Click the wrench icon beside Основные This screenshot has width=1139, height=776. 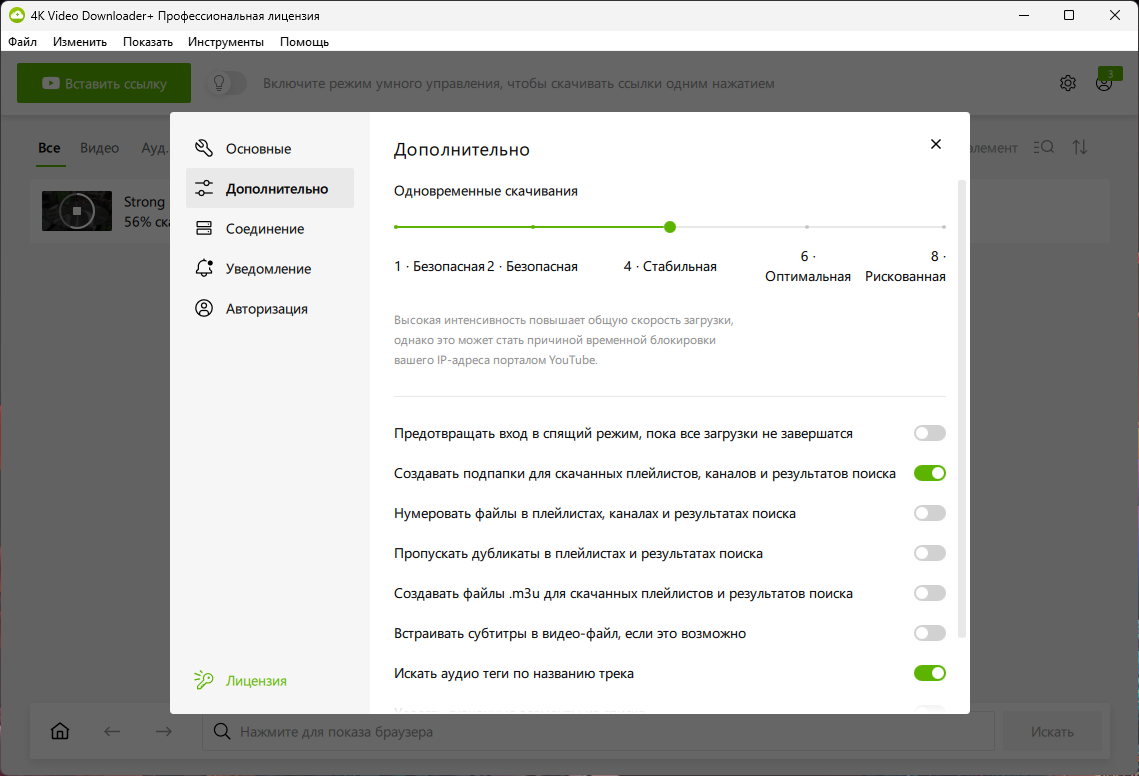pyautogui.click(x=204, y=148)
